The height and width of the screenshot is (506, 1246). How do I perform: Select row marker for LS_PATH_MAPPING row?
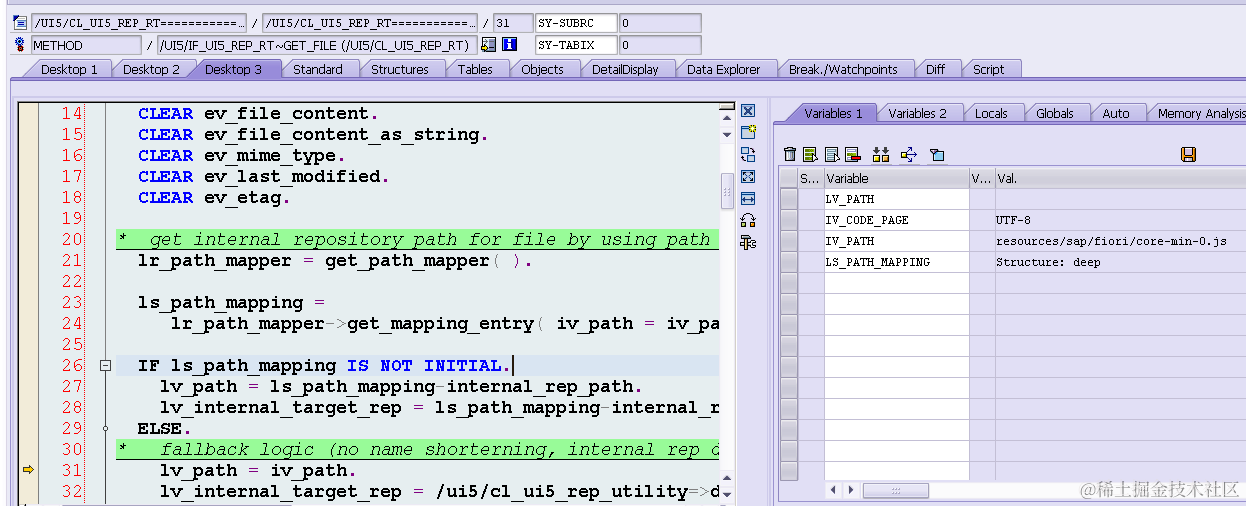[x=789, y=262]
